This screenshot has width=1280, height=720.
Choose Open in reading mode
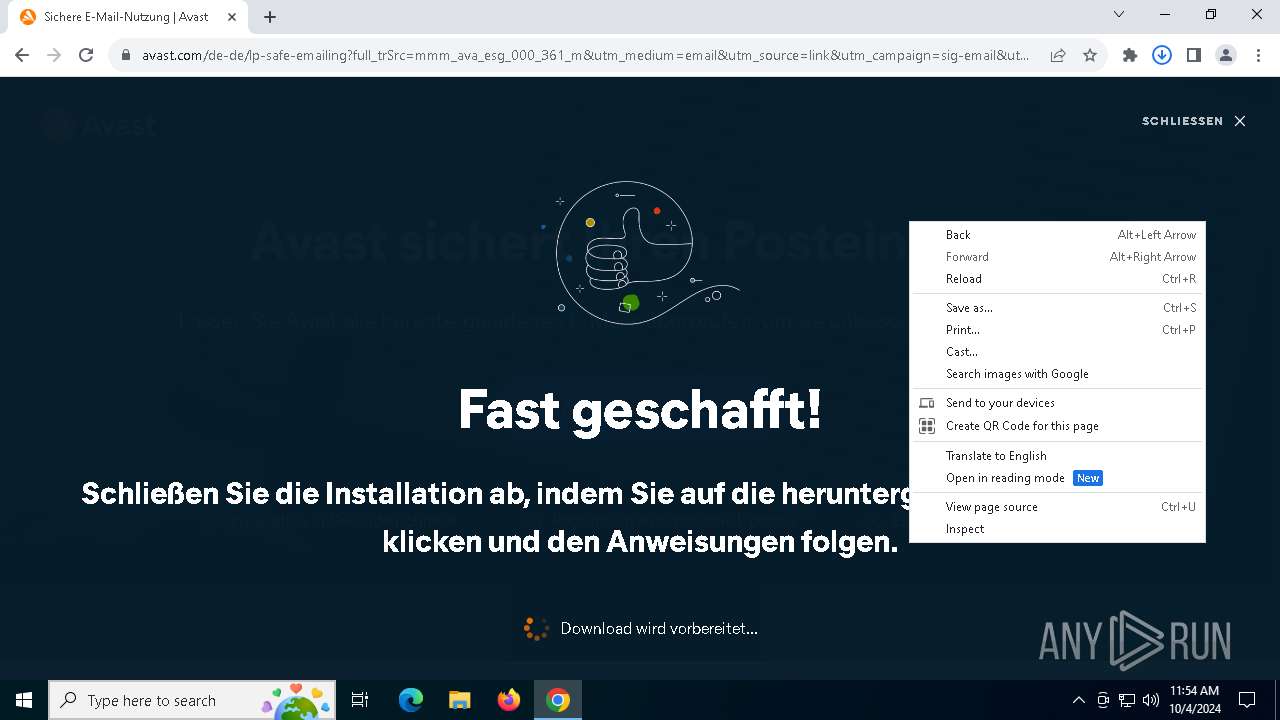pyautogui.click(x=1057, y=478)
